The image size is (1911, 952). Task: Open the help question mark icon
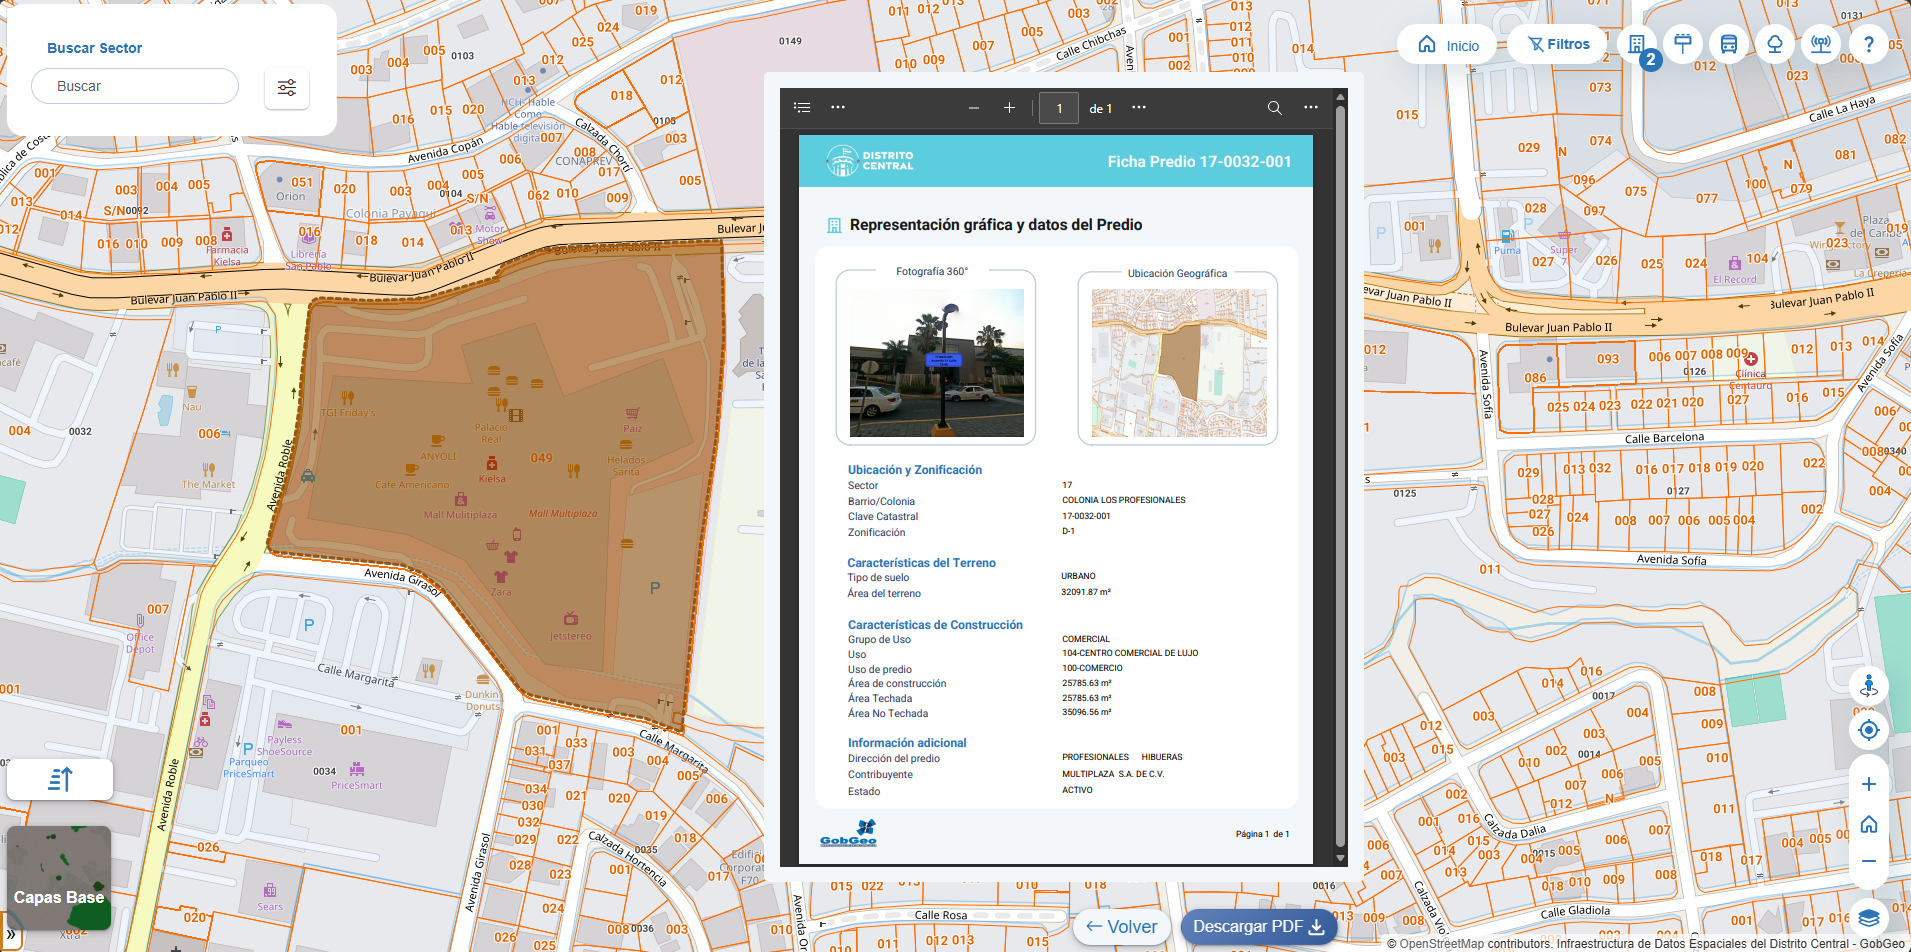coord(1868,44)
